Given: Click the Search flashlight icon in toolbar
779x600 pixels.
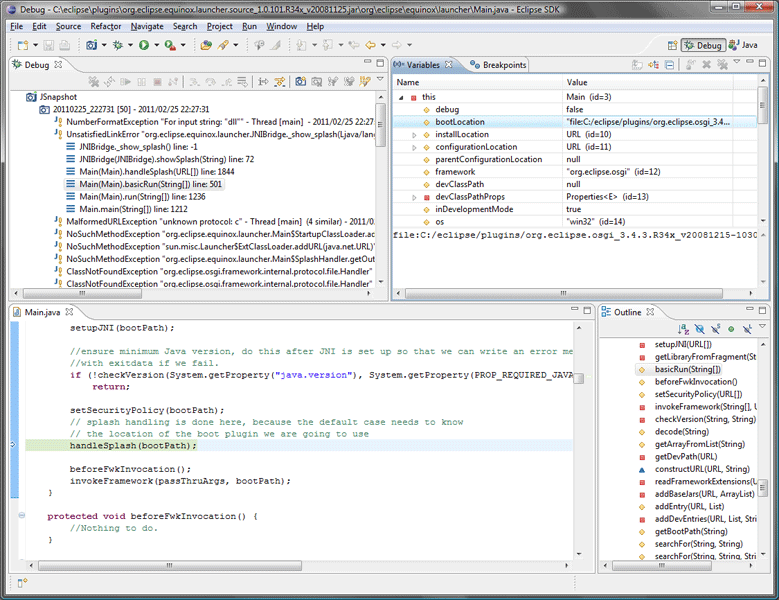Looking at the screenshot, I should click(x=223, y=45).
